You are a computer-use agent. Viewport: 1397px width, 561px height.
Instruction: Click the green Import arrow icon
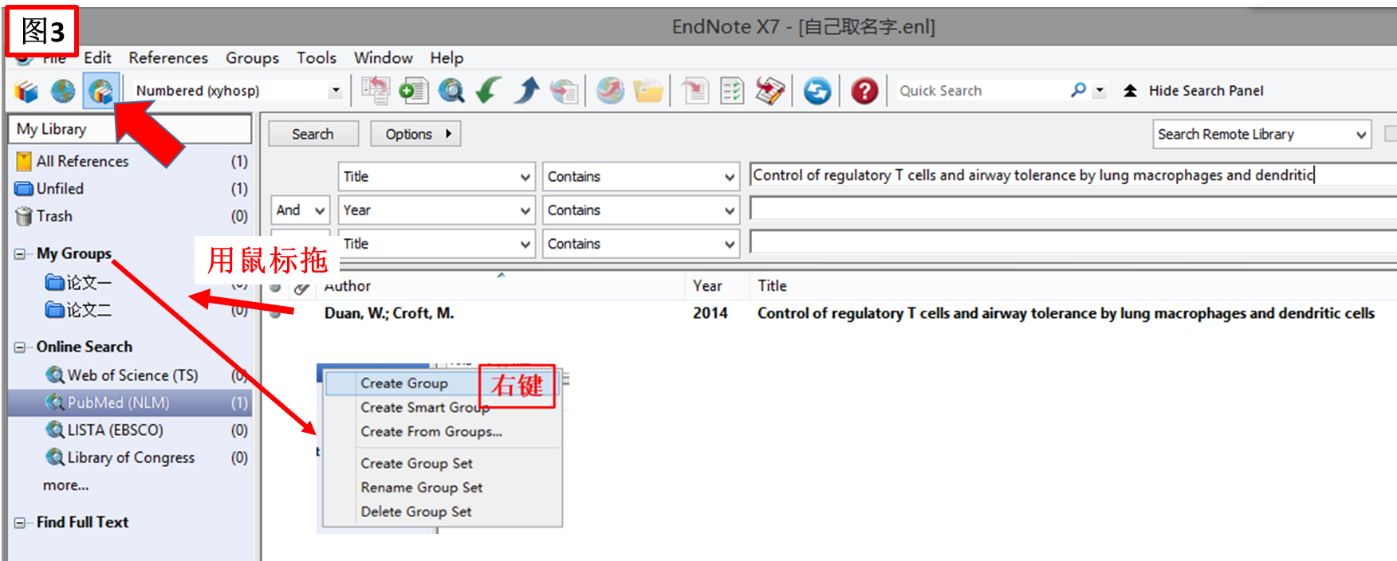(x=488, y=91)
